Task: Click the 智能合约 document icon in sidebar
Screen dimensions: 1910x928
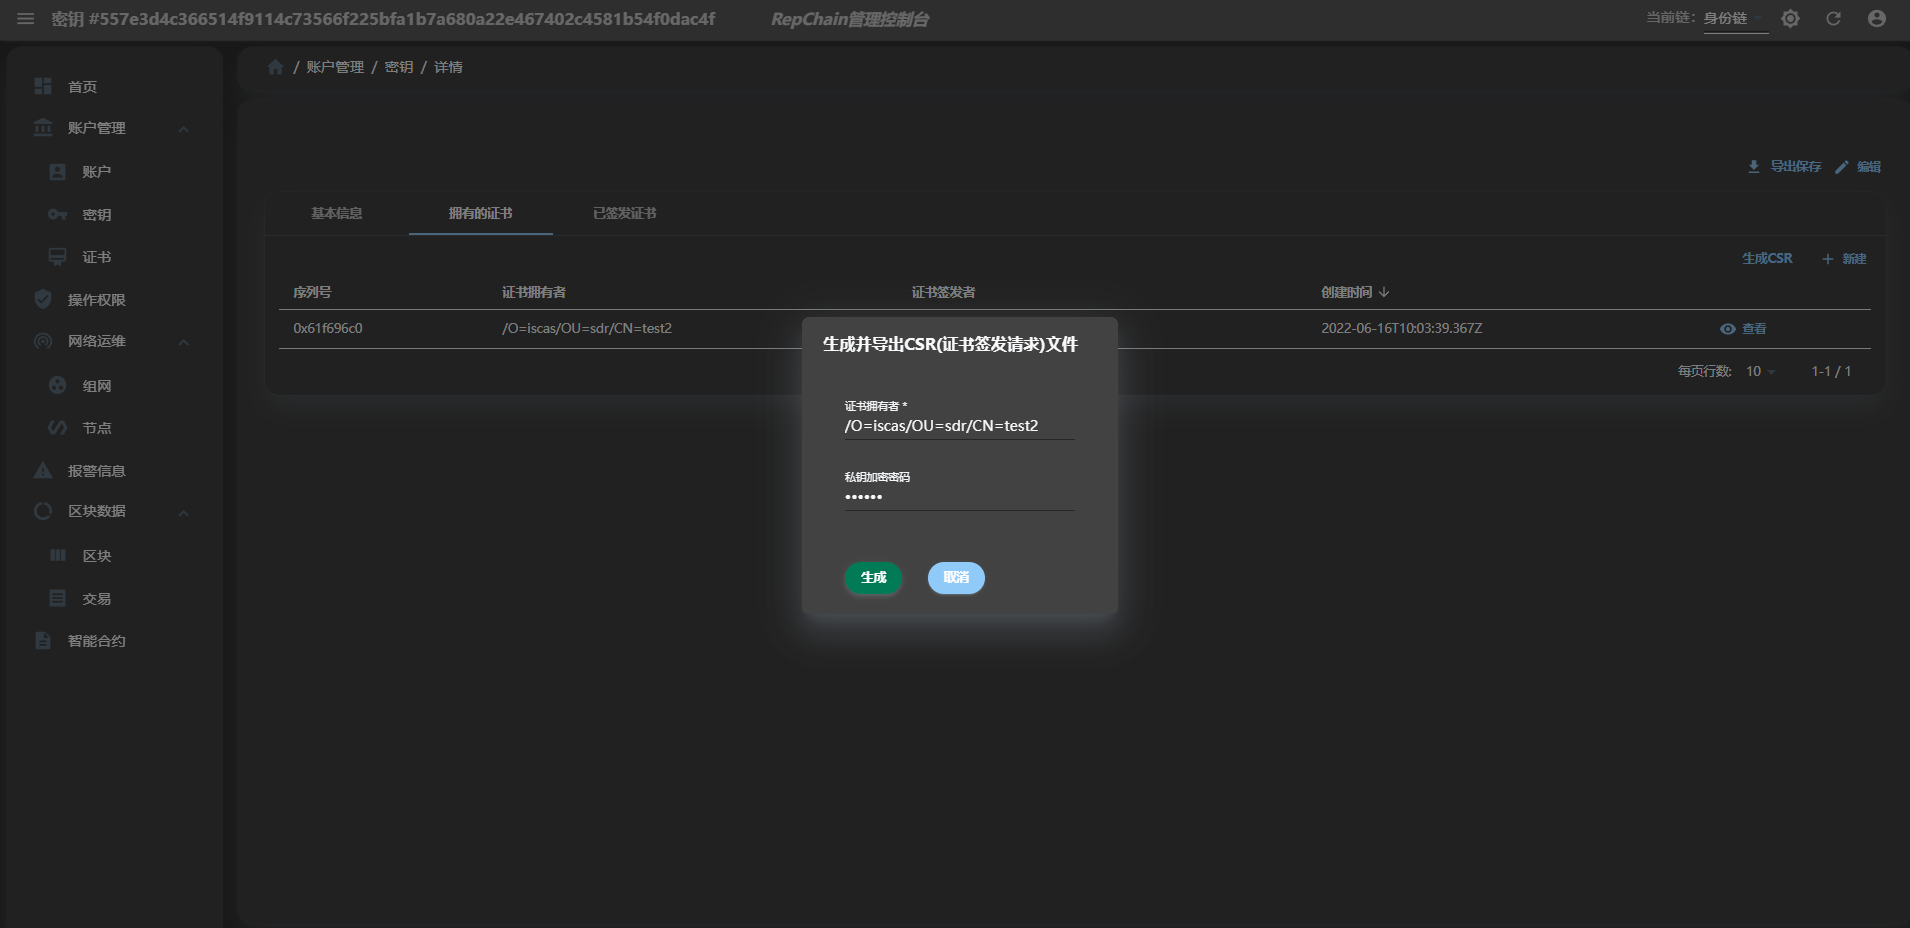Action: 43,640
